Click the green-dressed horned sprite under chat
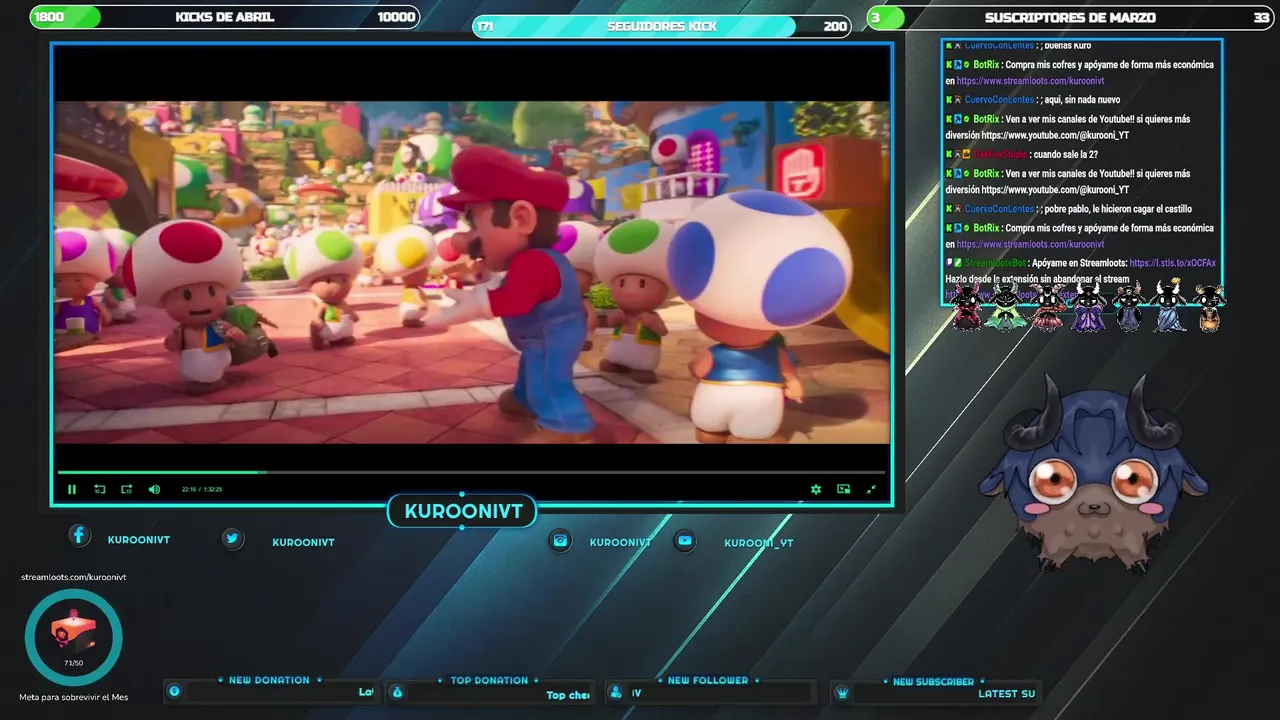 coord(1006,307)
